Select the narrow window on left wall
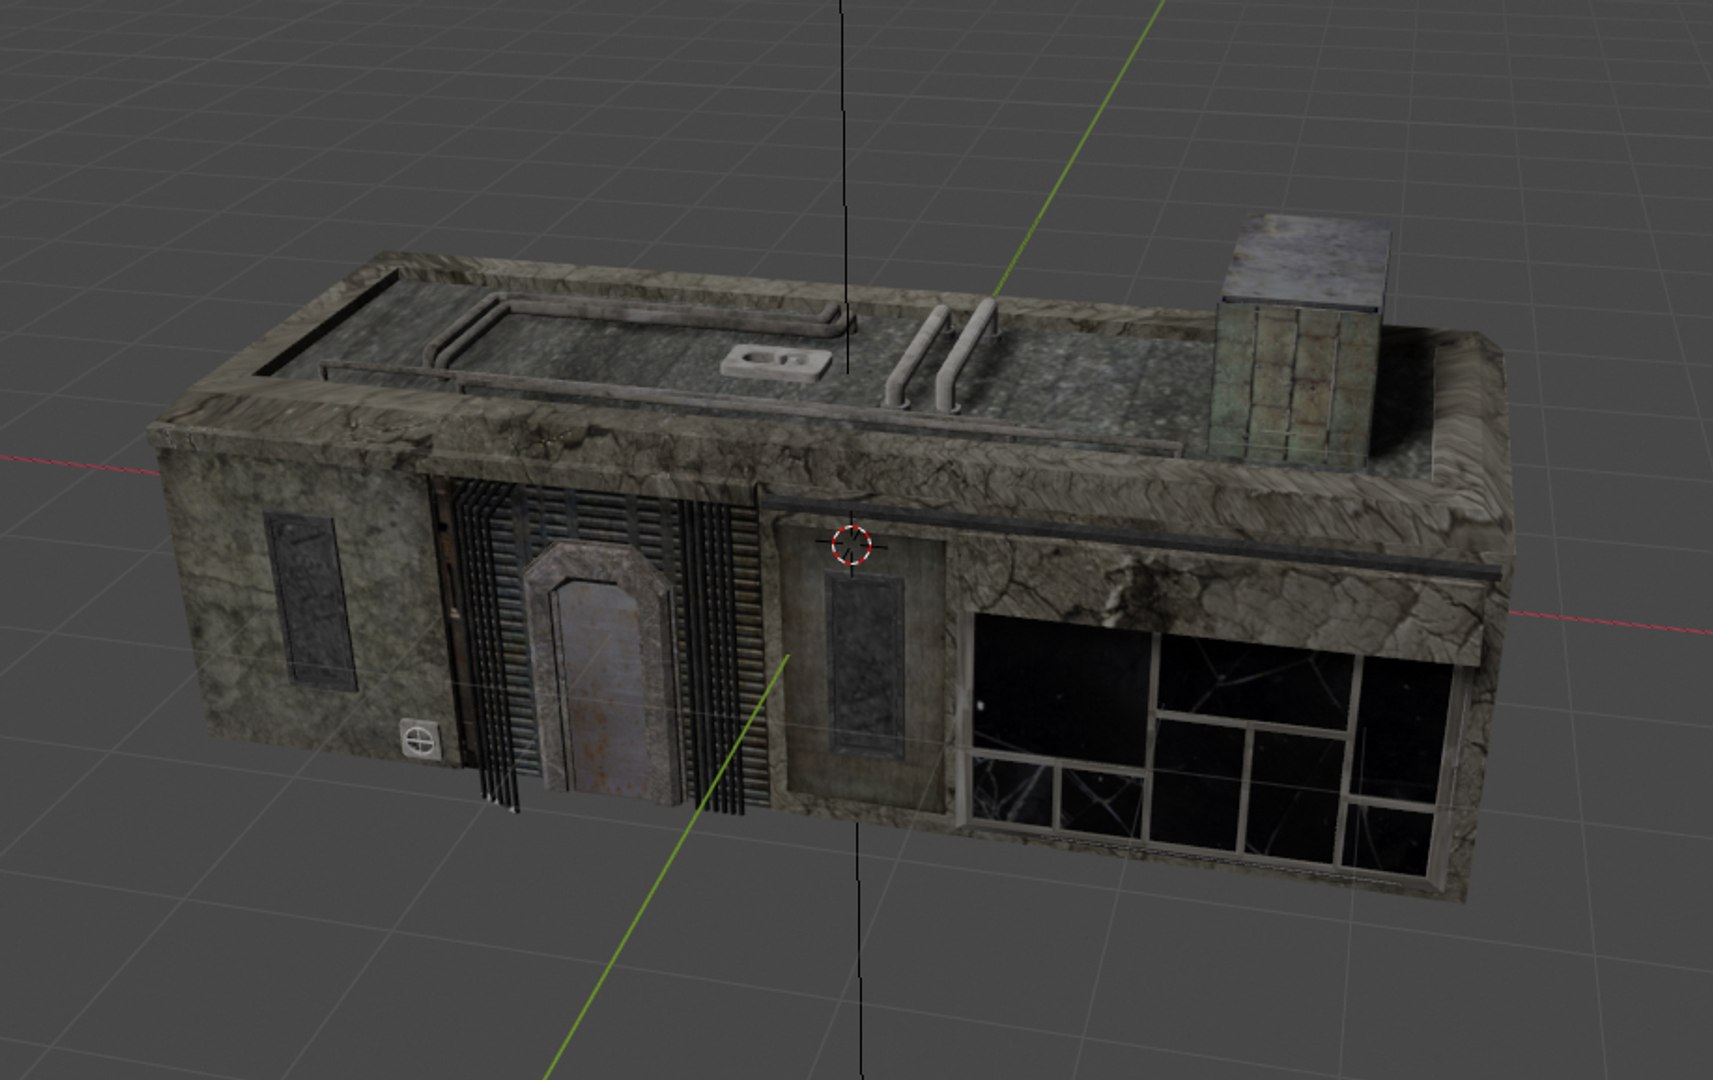The height and width of the screenshot is (1080, 1713). (x=311, y=601)
